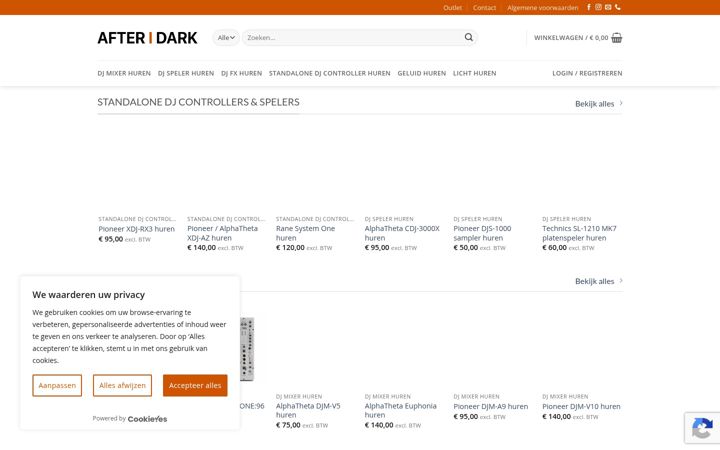Image resolution: width=720 pixels, height=450 pixels.
Task: Click Bekijk alles for standalone controllers
Action: pyautogui.click(x=599, y=104)
